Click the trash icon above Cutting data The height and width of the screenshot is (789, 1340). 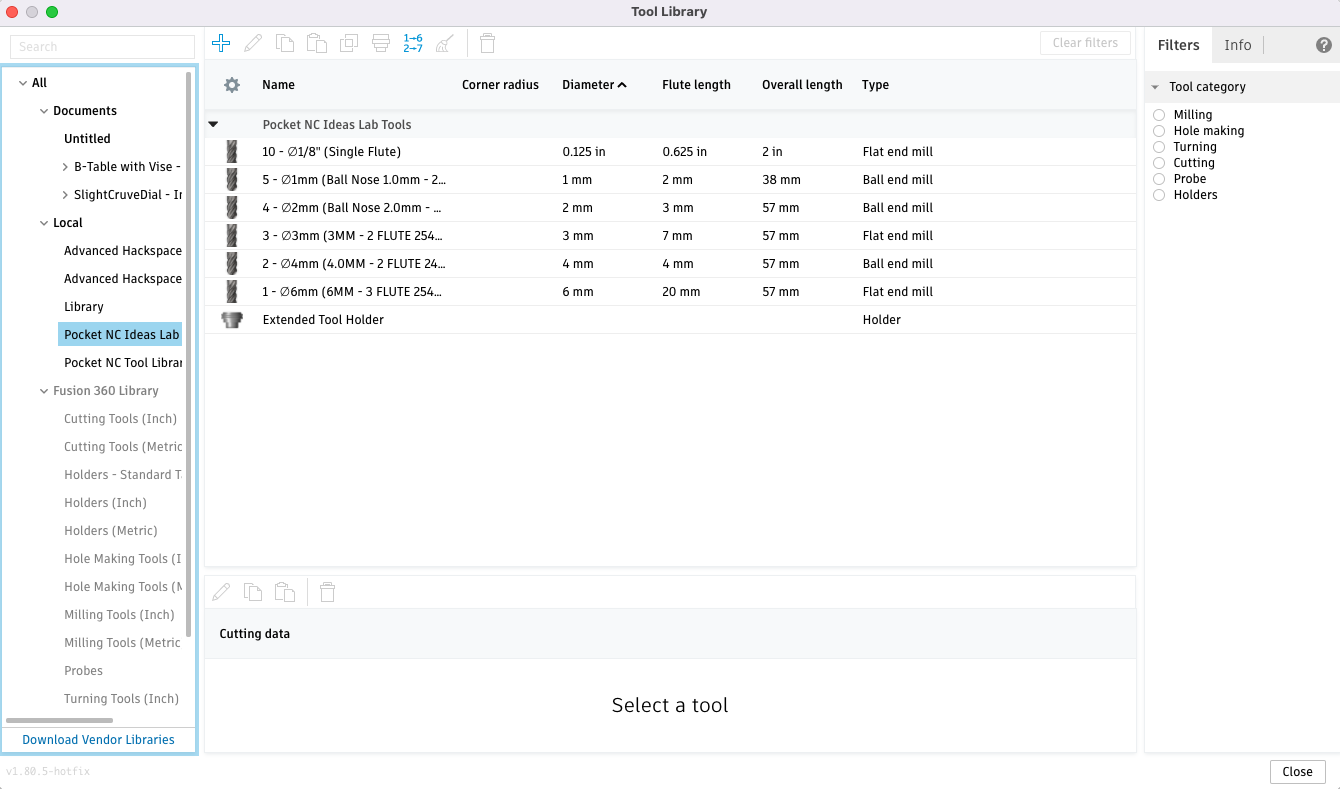coord(327,592)
